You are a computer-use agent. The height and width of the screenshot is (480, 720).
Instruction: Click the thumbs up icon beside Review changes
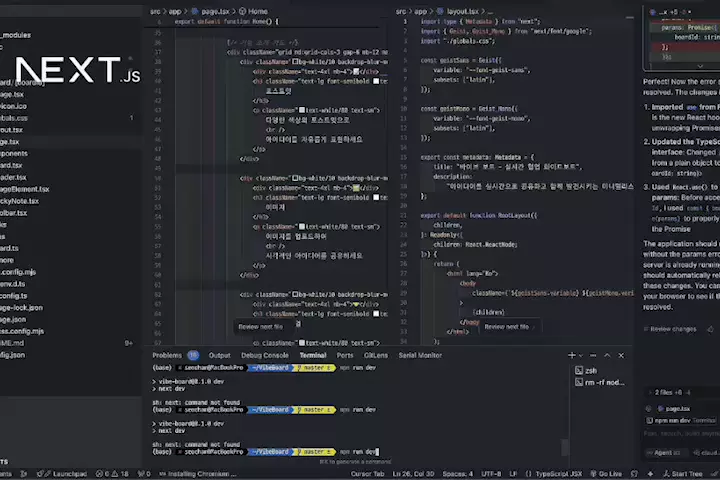pyautogui.click(x=710, y=329)
